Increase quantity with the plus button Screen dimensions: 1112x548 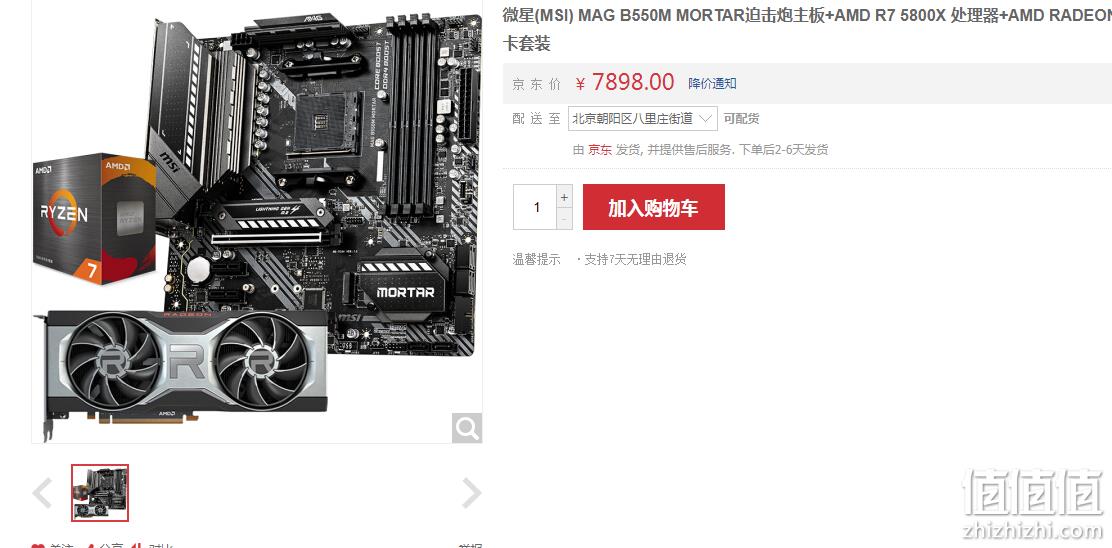(564, 197)
